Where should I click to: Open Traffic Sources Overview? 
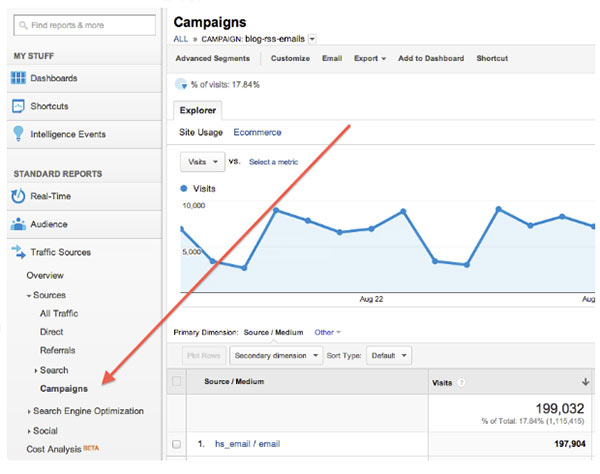[x=45, y=275]
